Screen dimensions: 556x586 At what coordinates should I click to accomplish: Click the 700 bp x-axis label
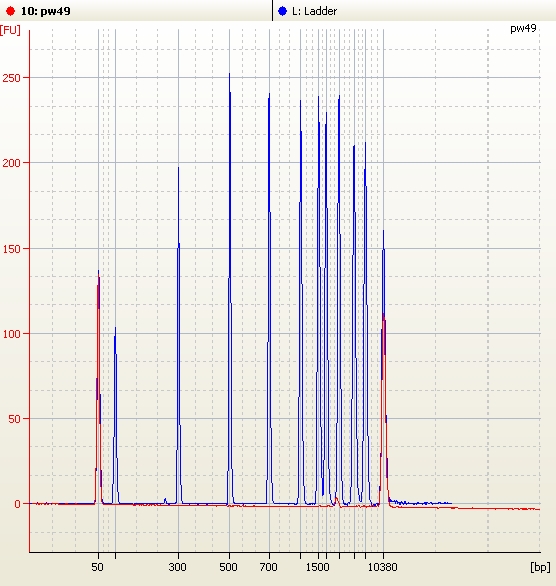tap(269, 567)
